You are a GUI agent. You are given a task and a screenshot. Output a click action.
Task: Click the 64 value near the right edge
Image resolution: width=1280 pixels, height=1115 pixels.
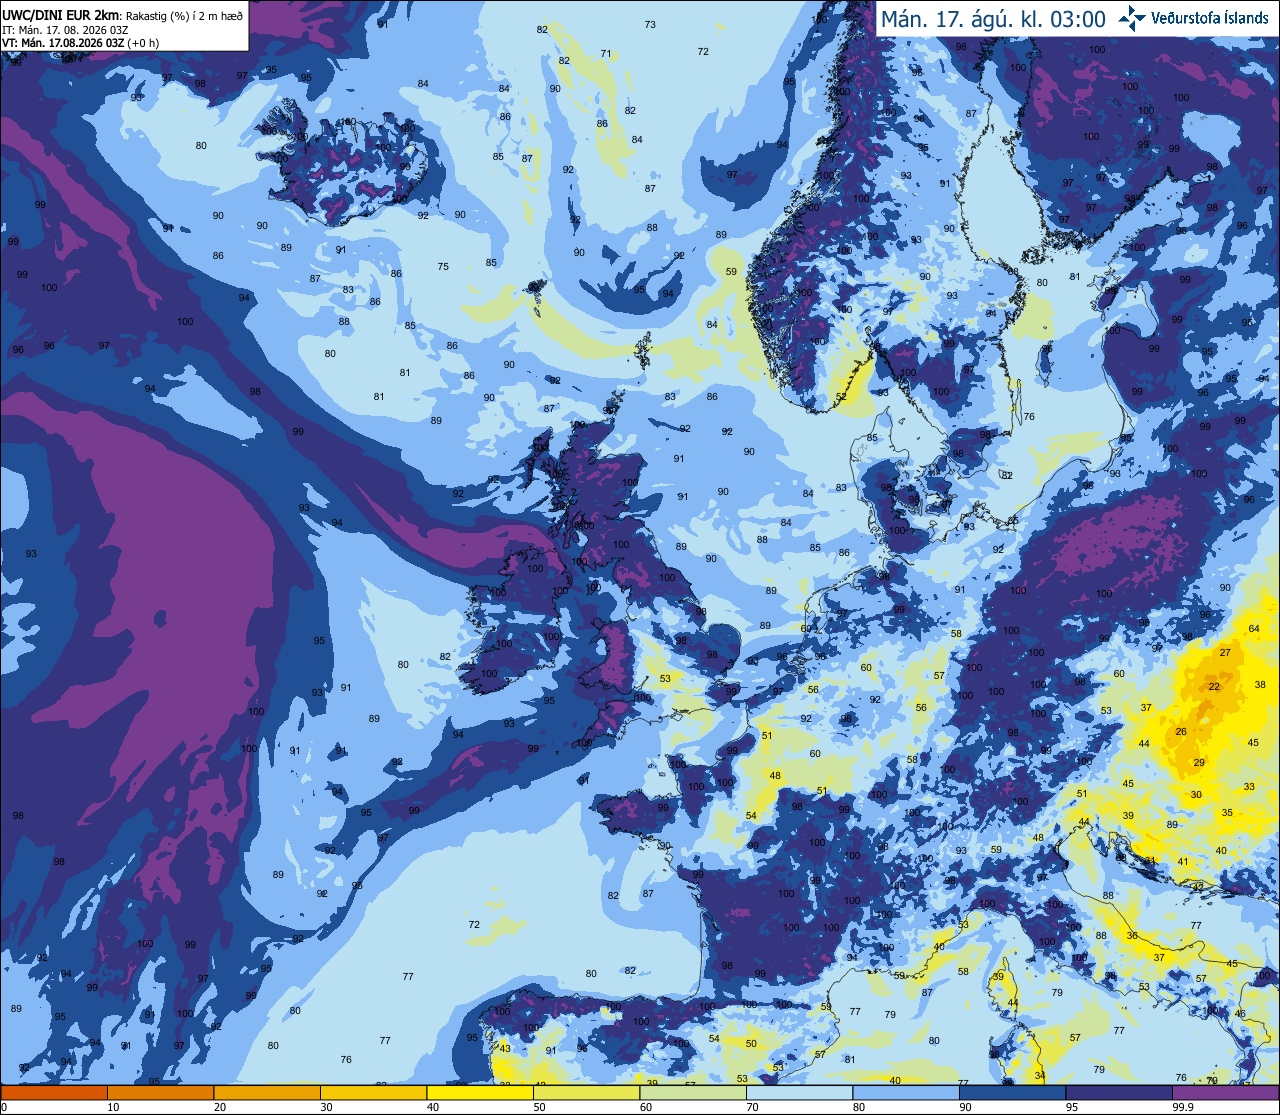pyautogui.click(x=1254, y=628)
